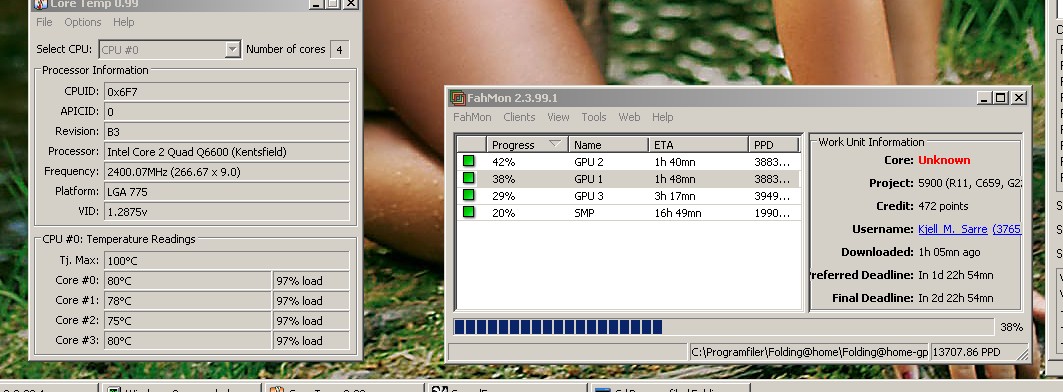Select the GPU 2 client row
The image size is (1063, 392).
tap(628, 162)
